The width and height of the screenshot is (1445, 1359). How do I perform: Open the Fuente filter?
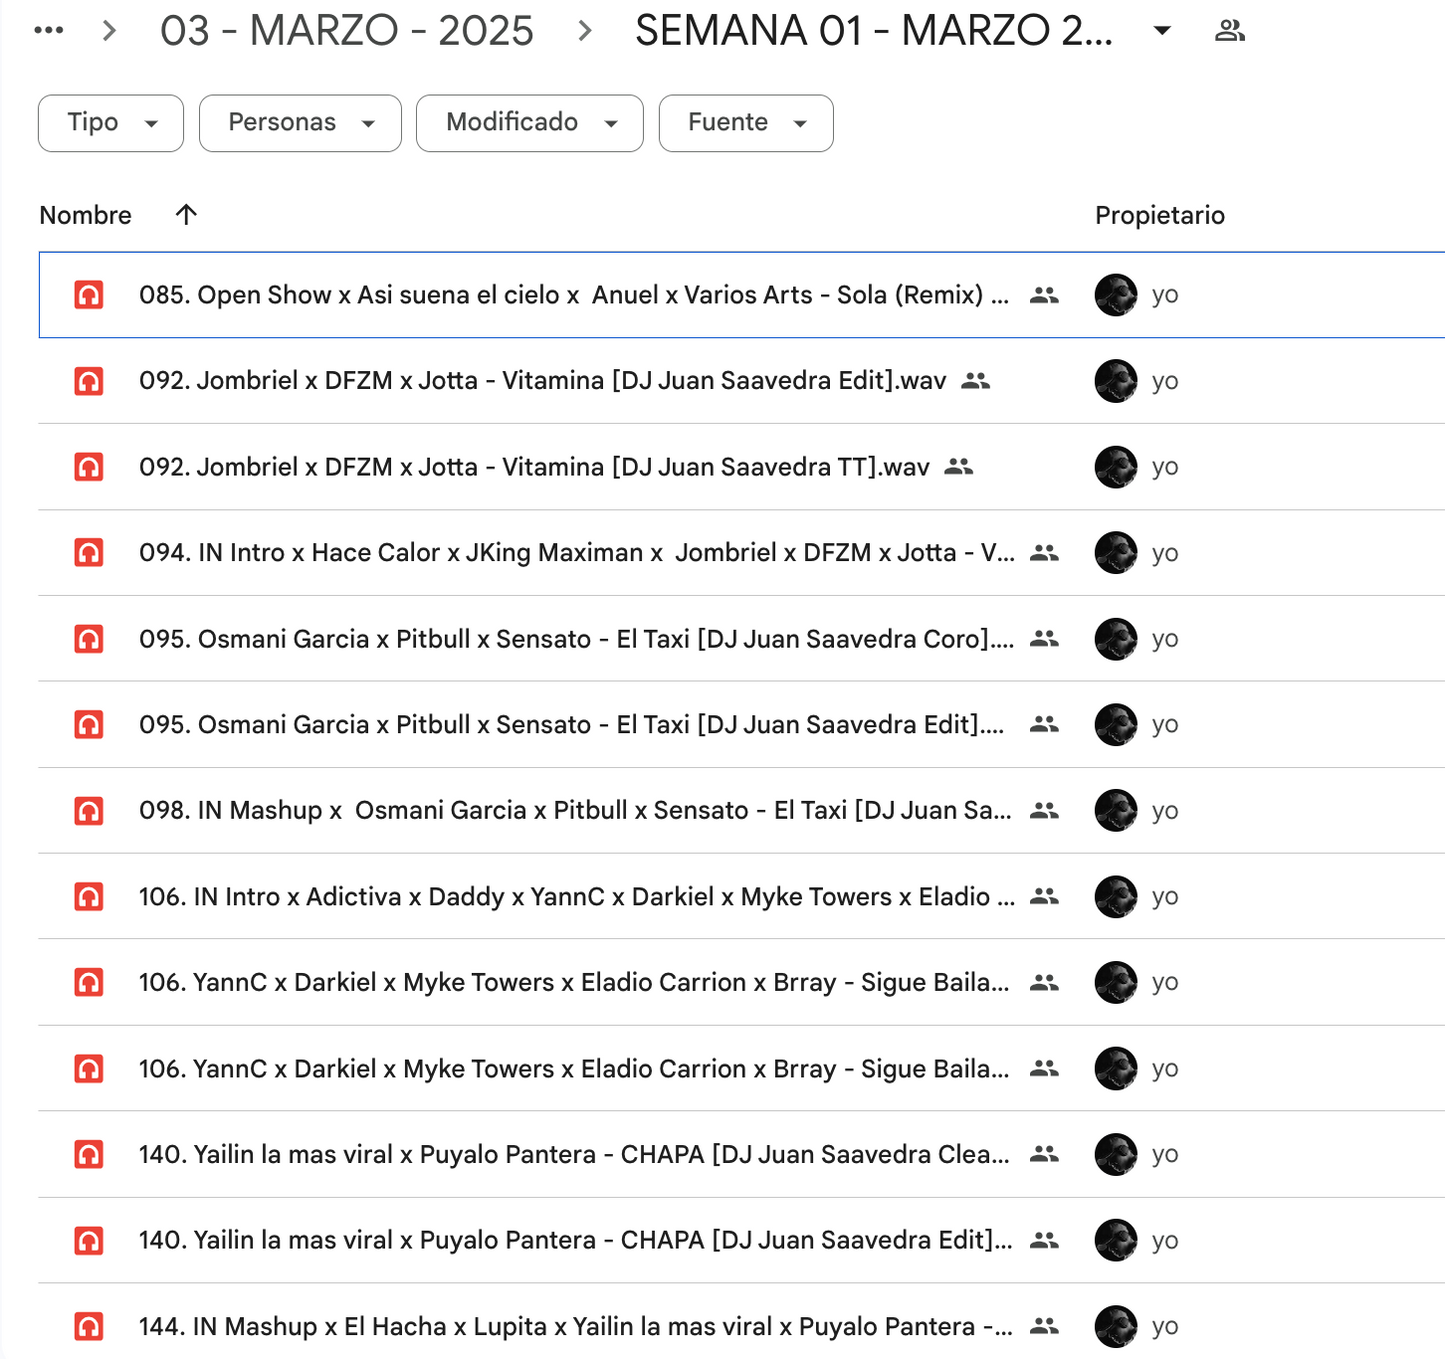745,123
